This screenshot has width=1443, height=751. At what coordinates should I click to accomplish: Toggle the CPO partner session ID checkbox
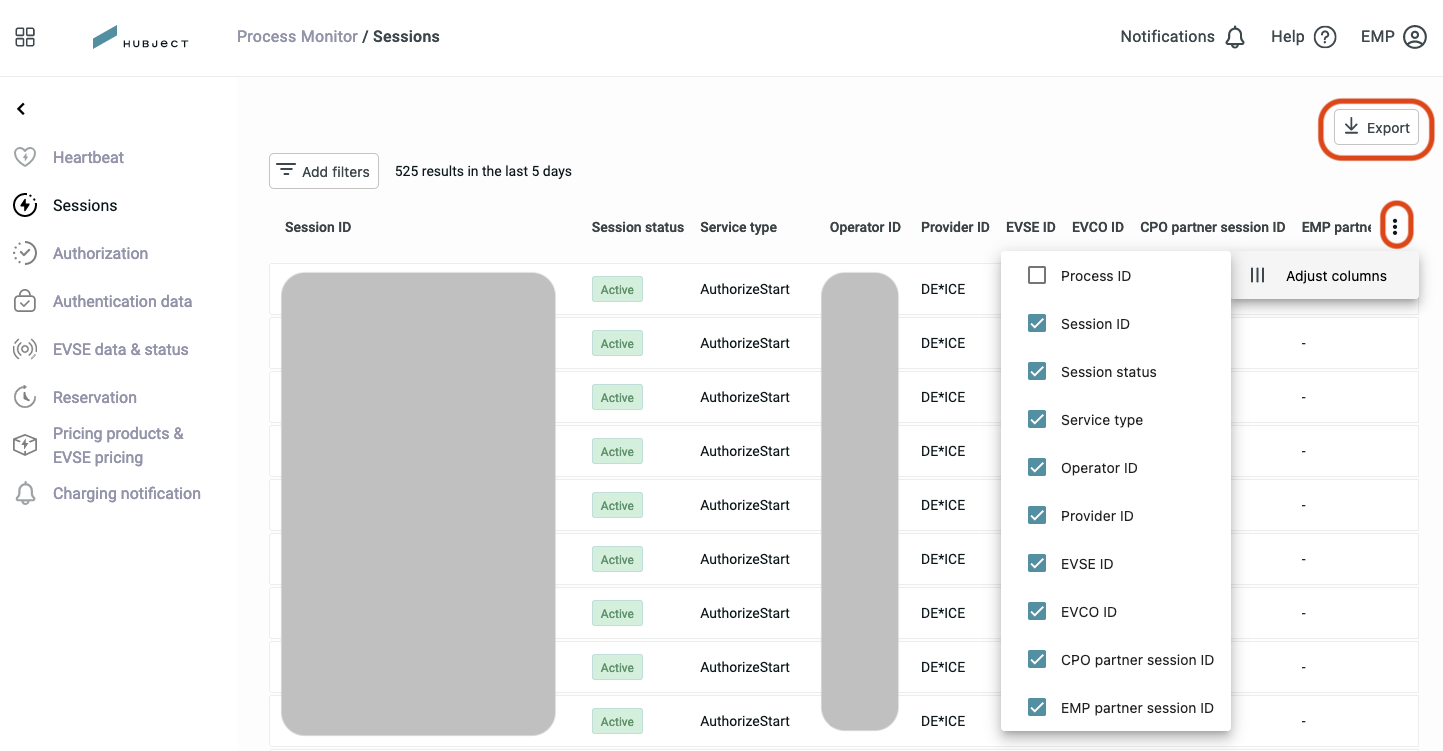tap(1037, 659)
